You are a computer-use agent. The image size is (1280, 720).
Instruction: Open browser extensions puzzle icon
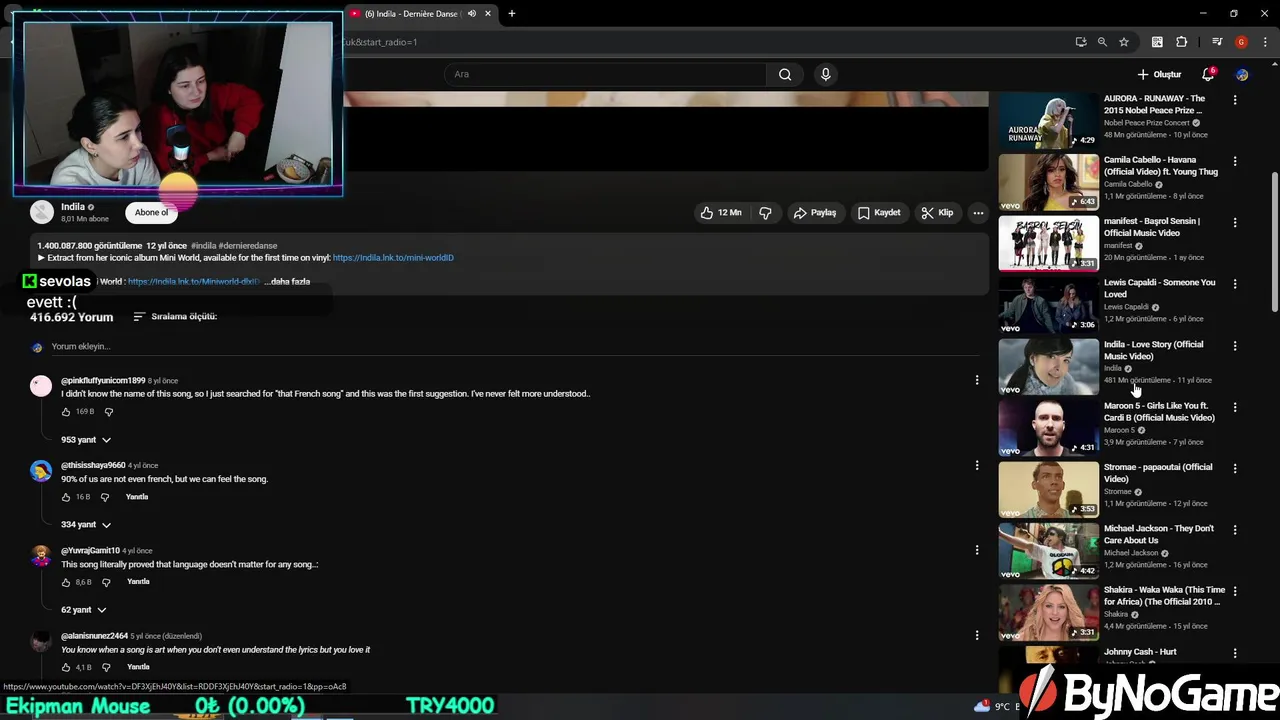point(1181,42)
